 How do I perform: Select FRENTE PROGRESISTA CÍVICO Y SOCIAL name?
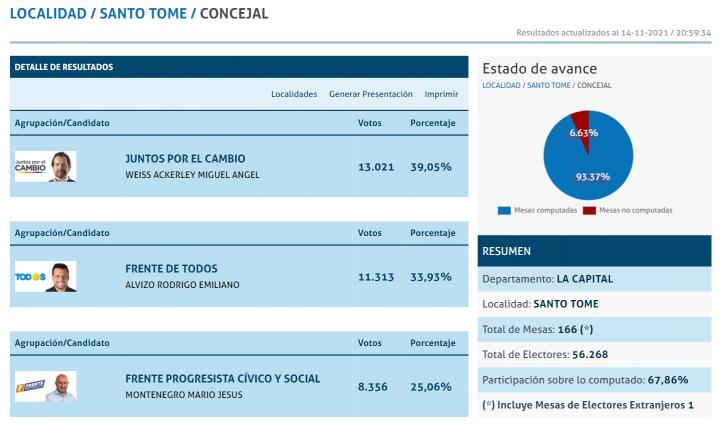(223, 379)
